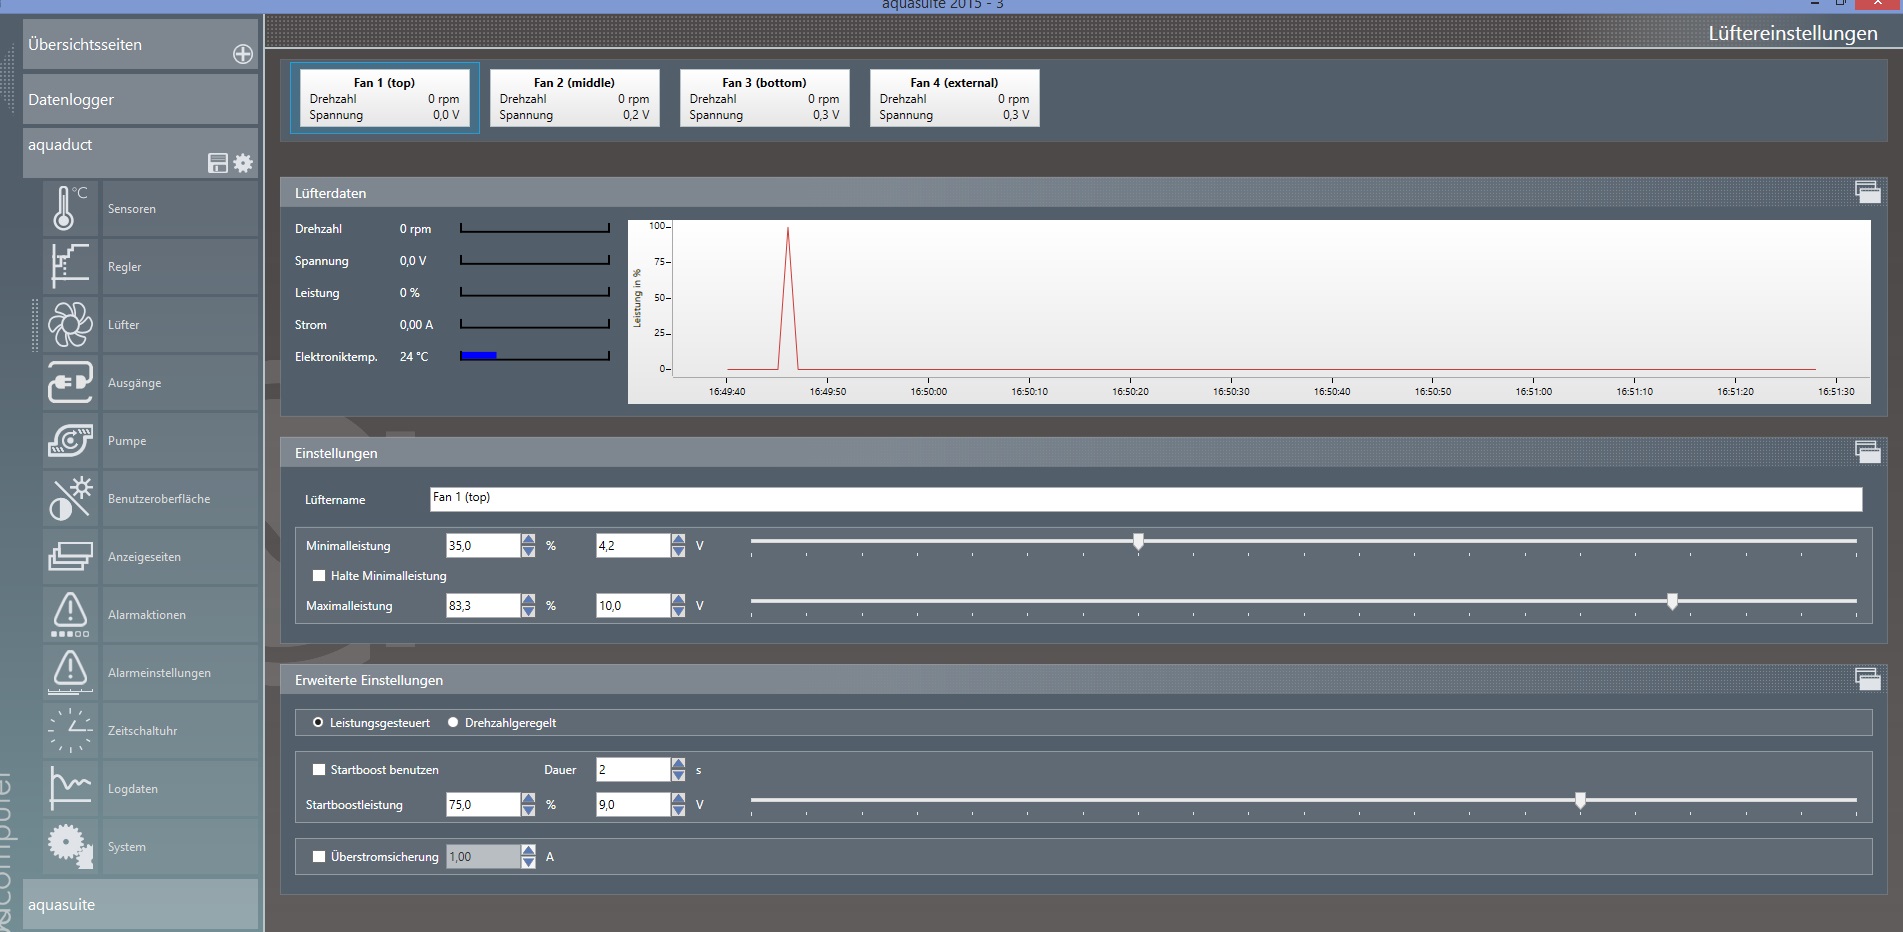Click the Regler controller icon
This screenshot has height=932, width=1903.
[x=70, y=266]
